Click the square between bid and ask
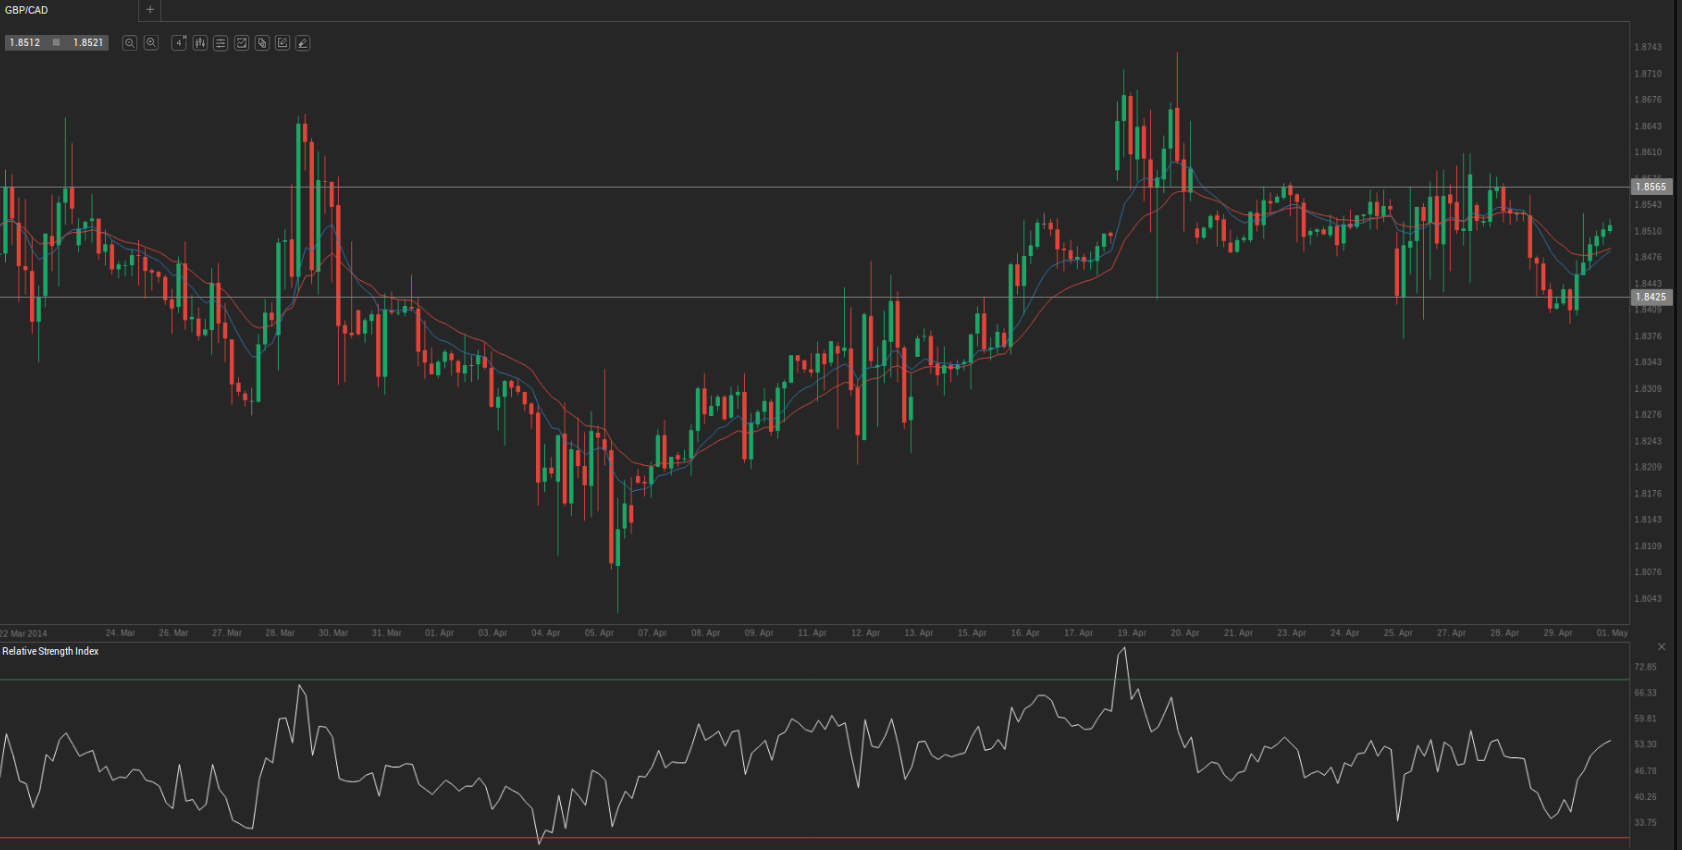The height and width of the screenshot is (850, 1682). [56, 43]
